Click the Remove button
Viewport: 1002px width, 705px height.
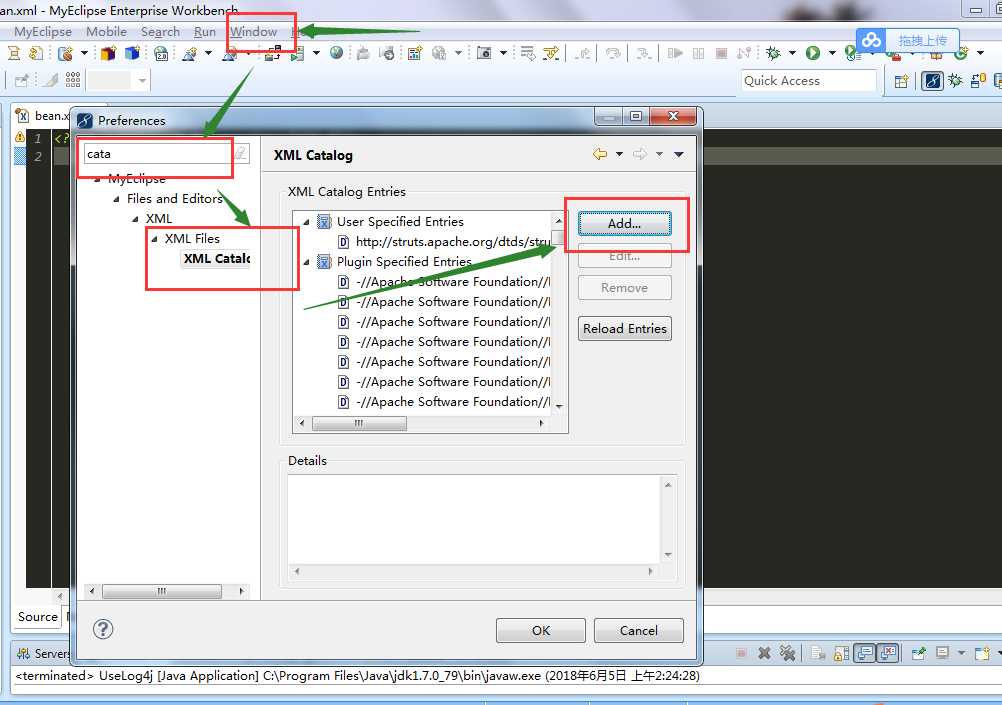624,288
